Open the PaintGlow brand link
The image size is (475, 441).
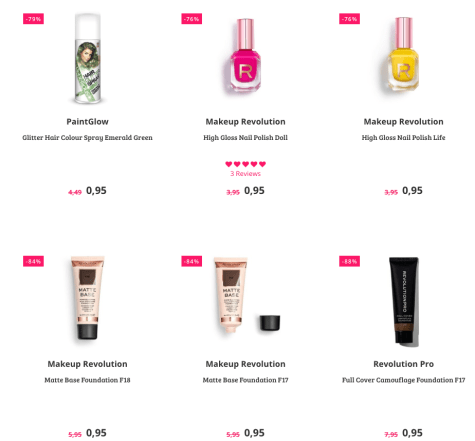tap(87, 122)
